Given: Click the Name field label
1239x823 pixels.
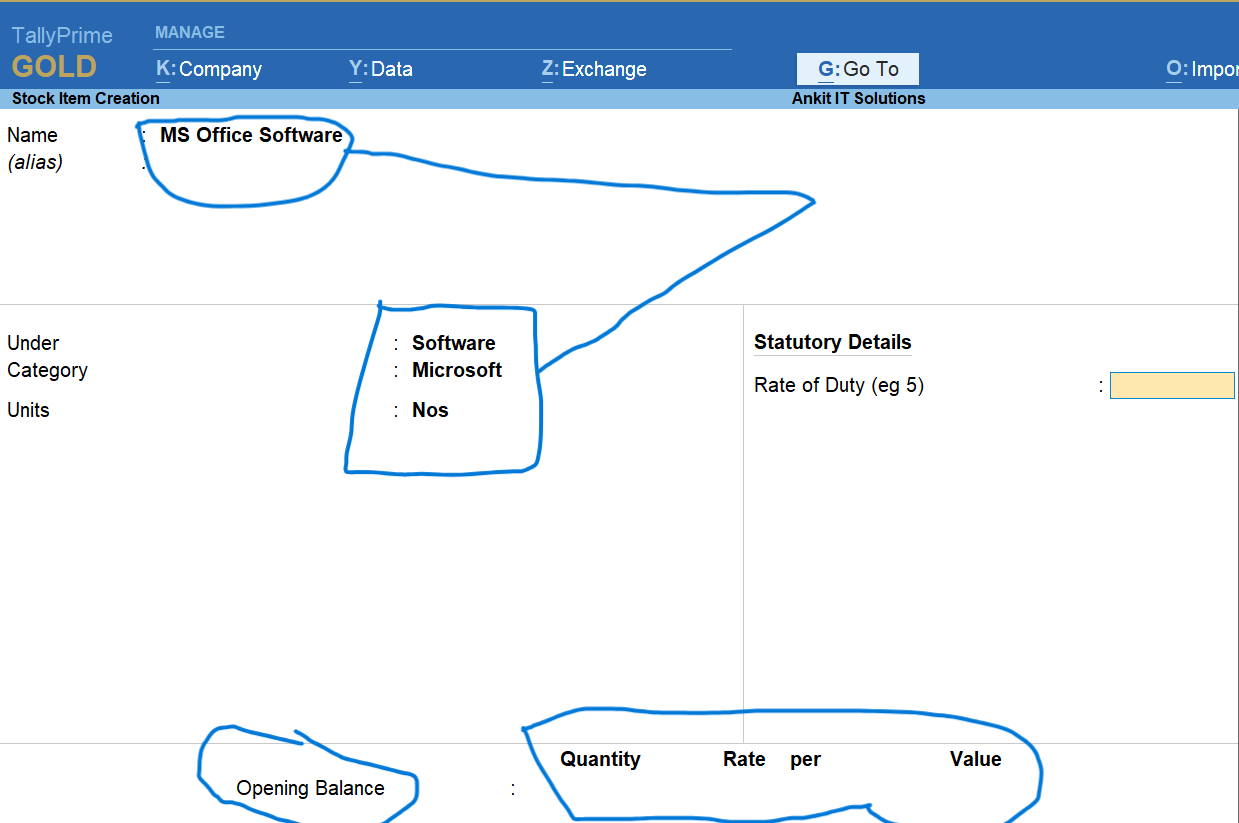Looking at the screenshot, I should 32,135.
